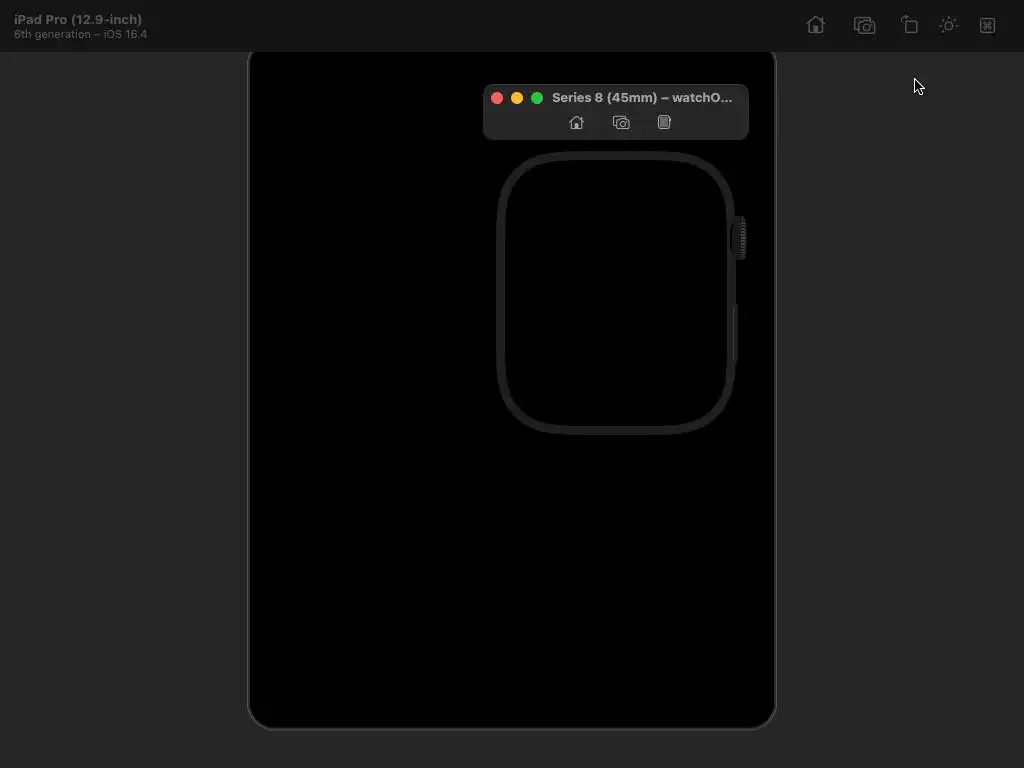Click the keyboard command icon in iPad toolbar

987,25
